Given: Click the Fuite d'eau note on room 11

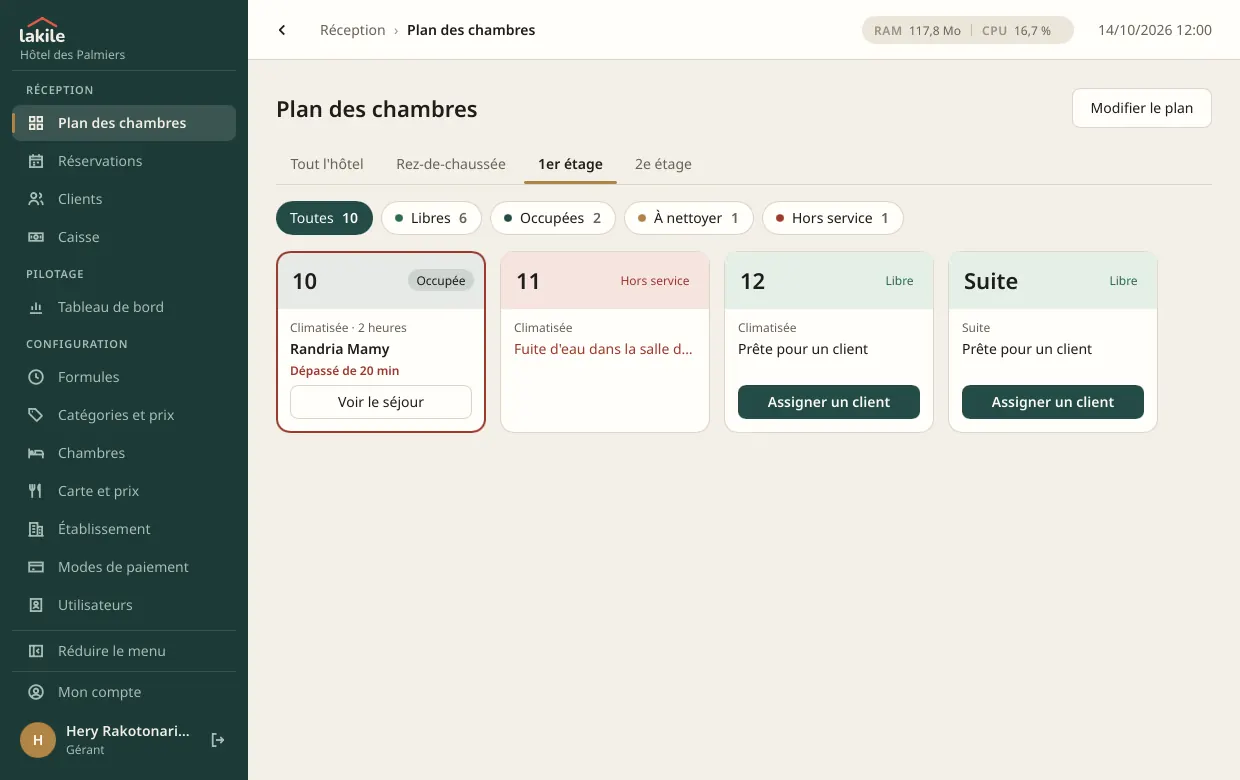Looking at the screenshot, I should (604, 349).
